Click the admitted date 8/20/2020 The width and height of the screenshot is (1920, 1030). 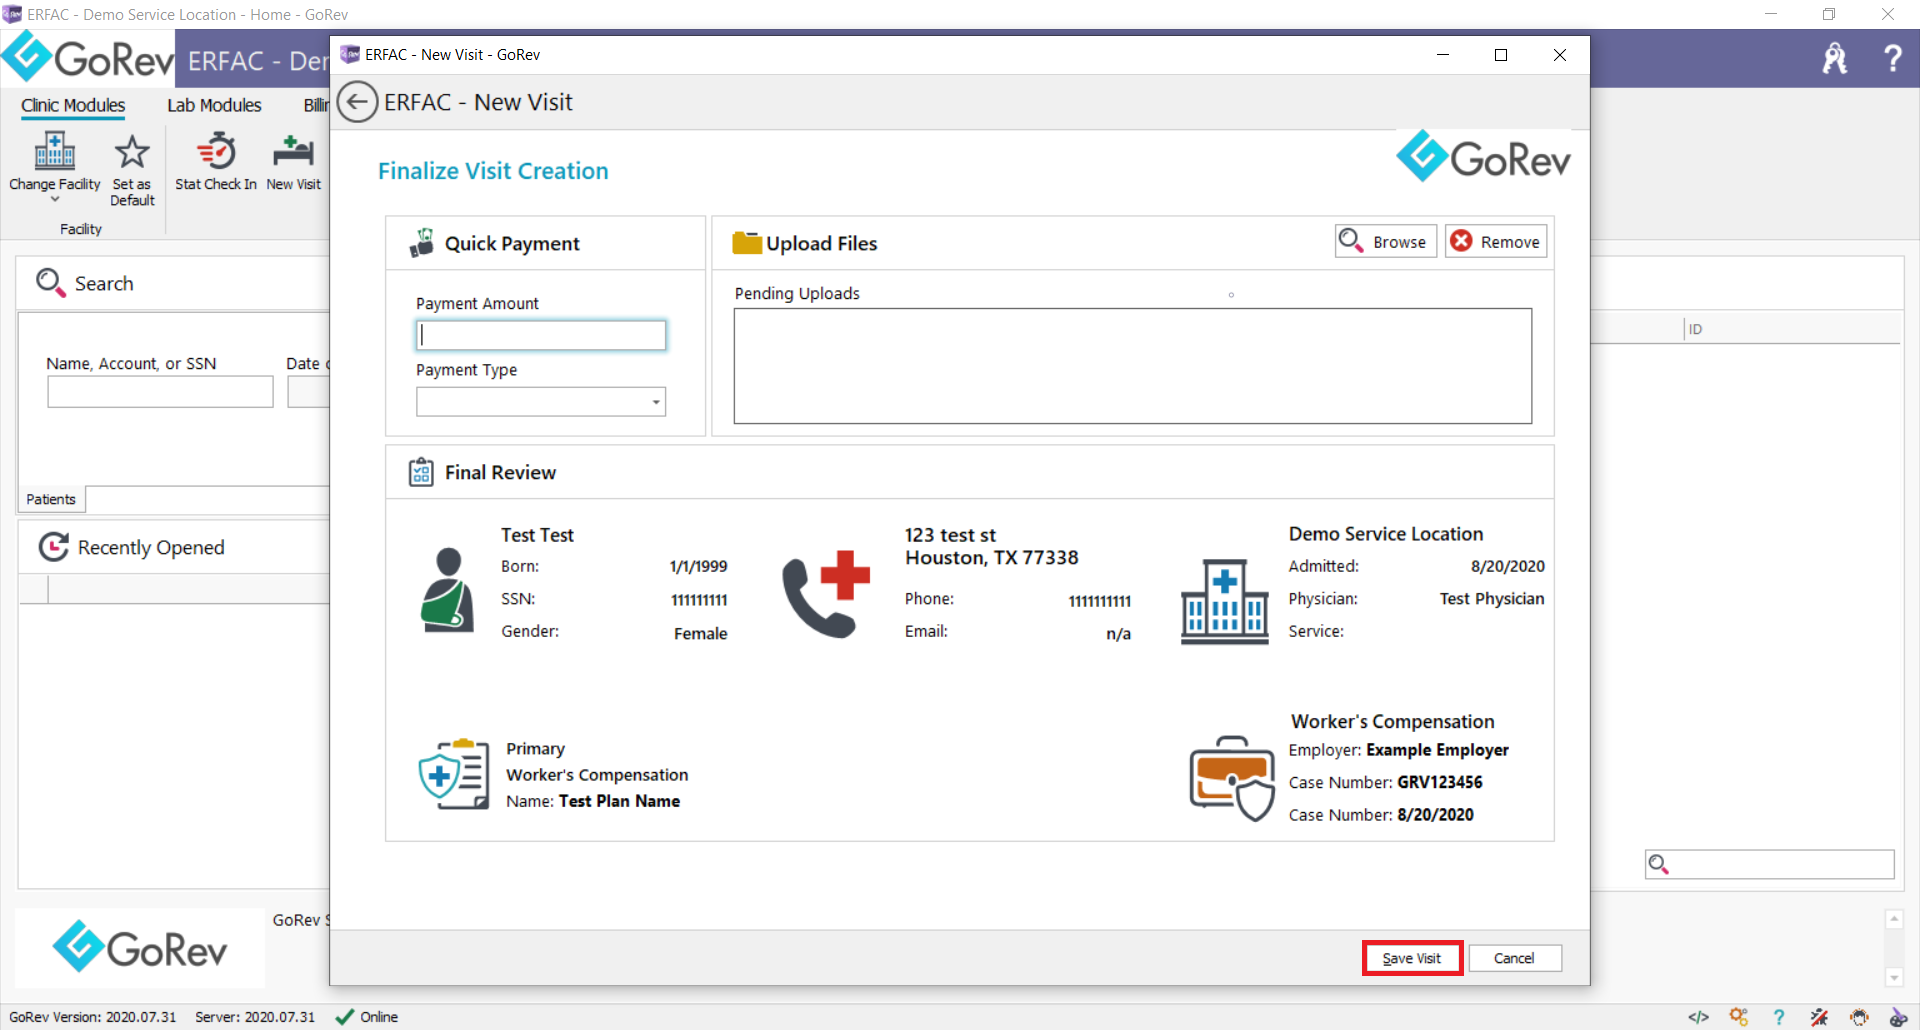1507,566
